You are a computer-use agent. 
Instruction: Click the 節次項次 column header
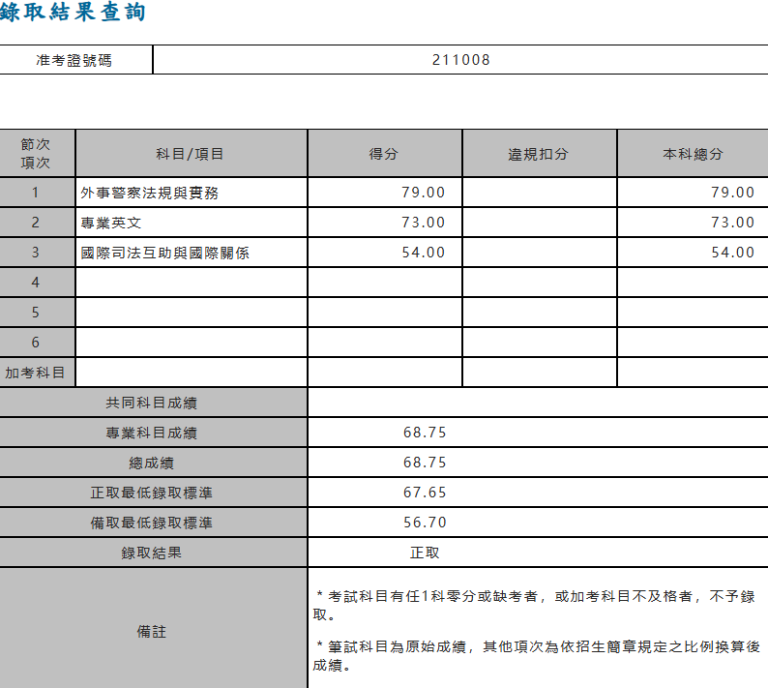37,154
